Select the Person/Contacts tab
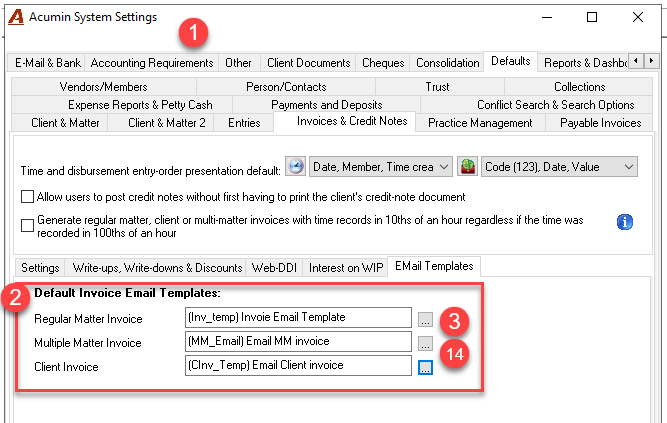The width and height of the screenshot is (667, 423). tap(286, 87)
